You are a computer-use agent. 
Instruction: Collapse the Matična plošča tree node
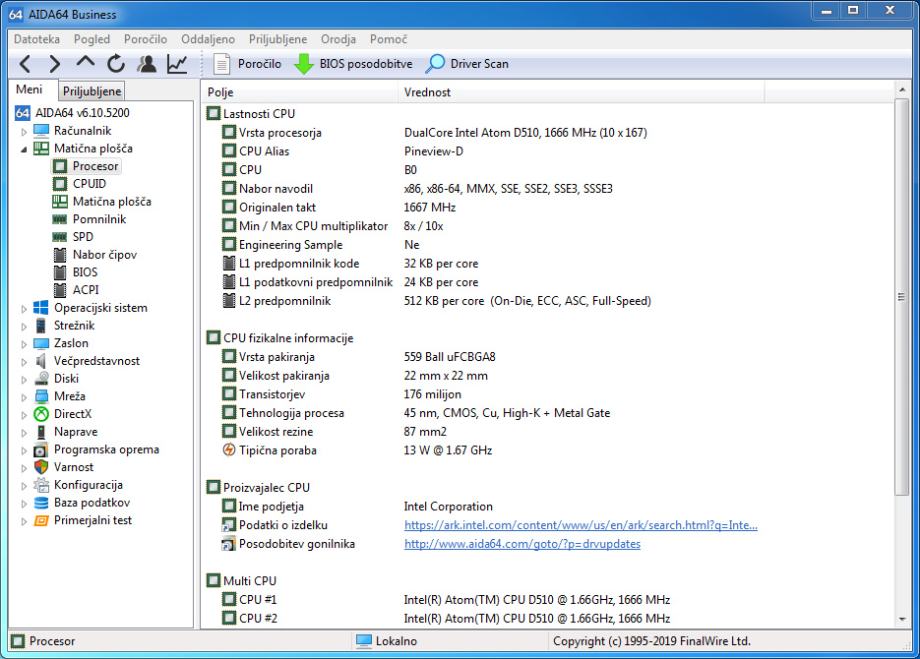point(24,149)
